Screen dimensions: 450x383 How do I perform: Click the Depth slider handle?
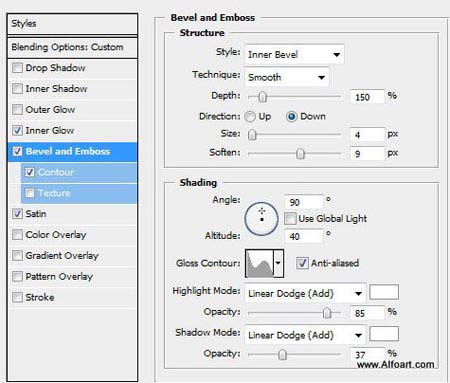(x=263, y=97)
